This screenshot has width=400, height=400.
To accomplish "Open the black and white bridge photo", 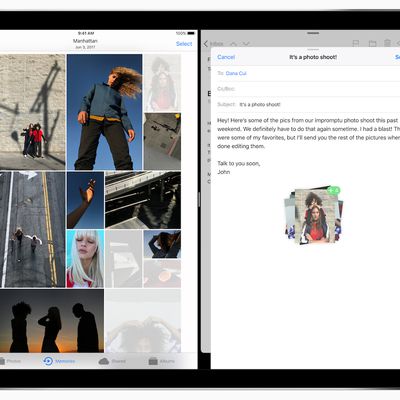I will tap(143, 200).
